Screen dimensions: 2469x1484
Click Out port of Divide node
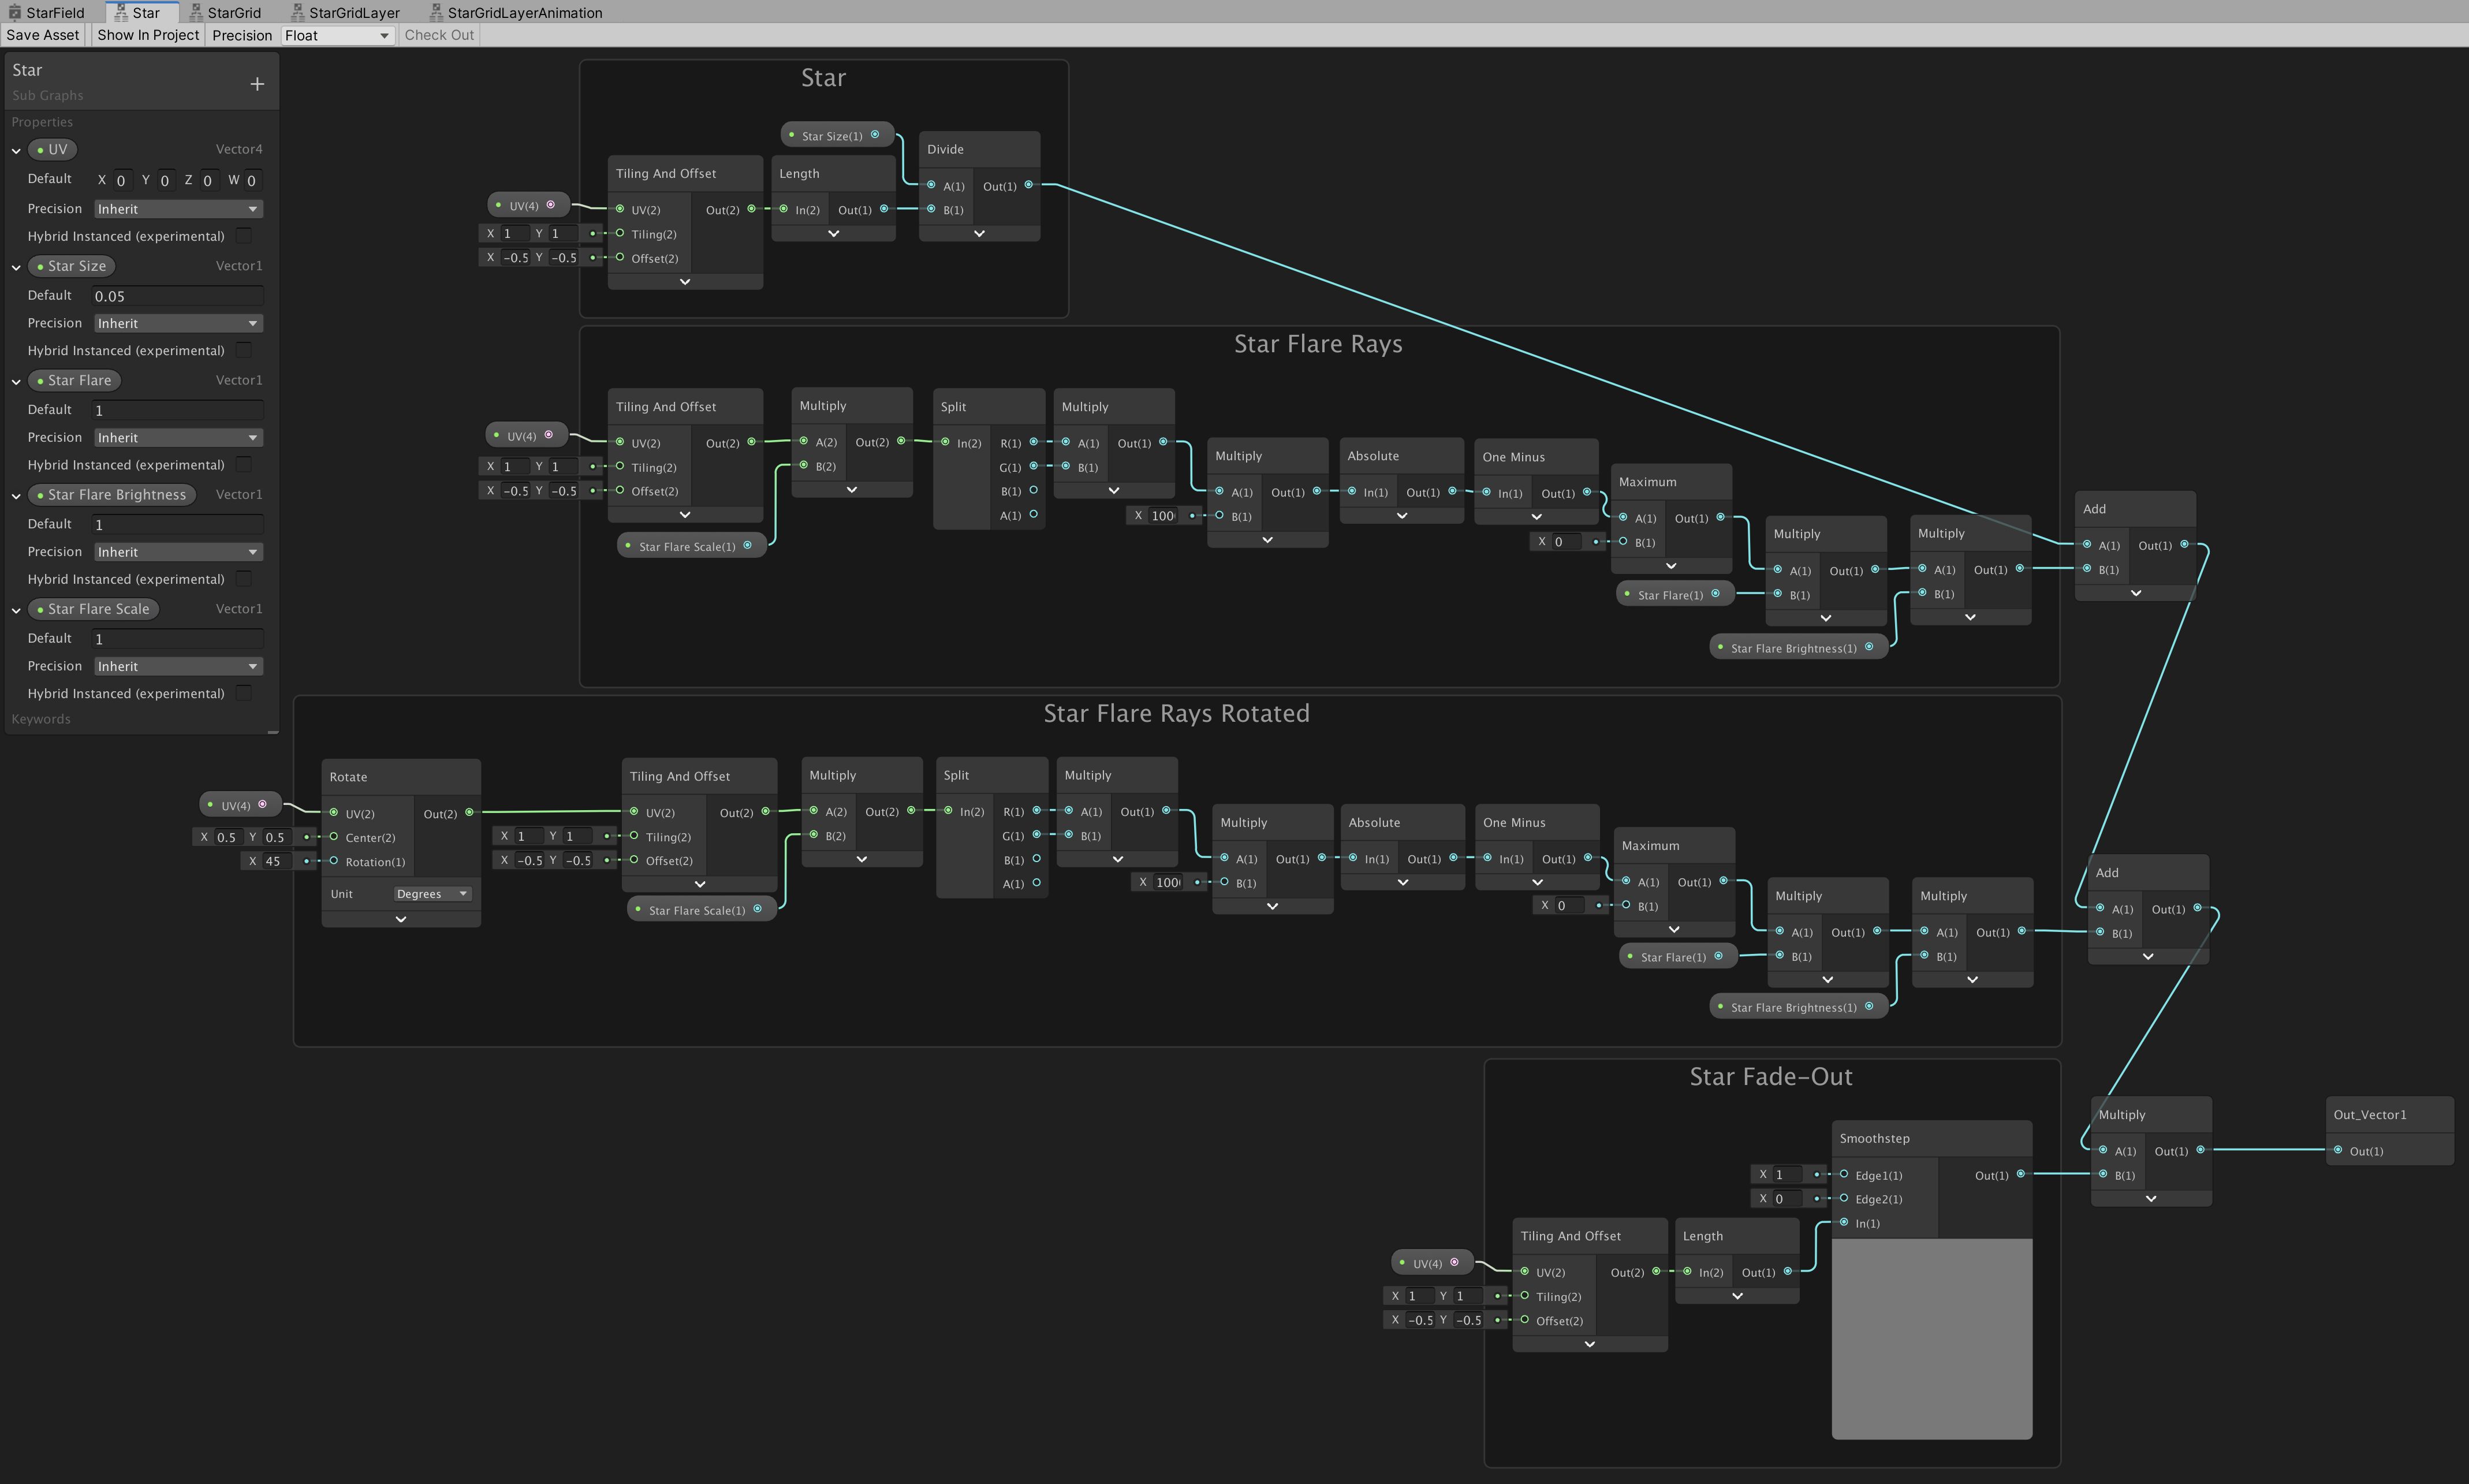[1028, 185]
